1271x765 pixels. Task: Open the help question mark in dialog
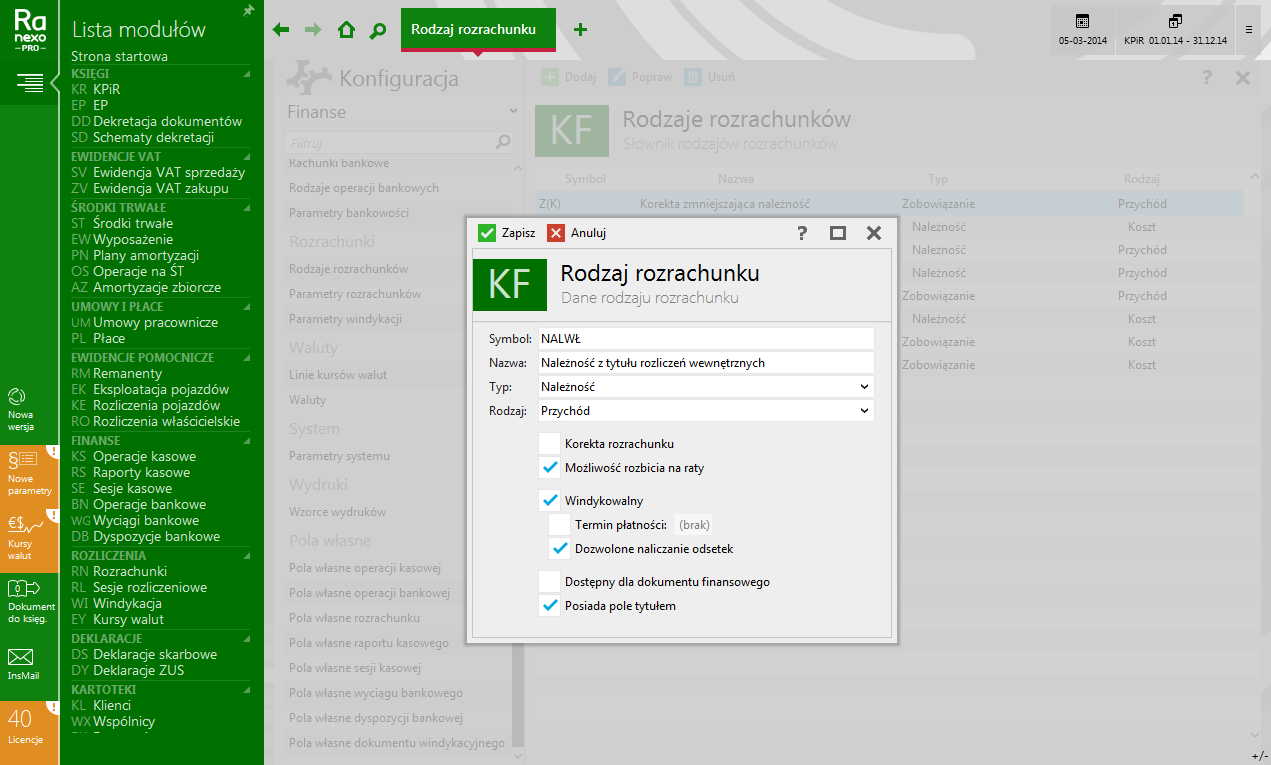click(x=802, y=233)
